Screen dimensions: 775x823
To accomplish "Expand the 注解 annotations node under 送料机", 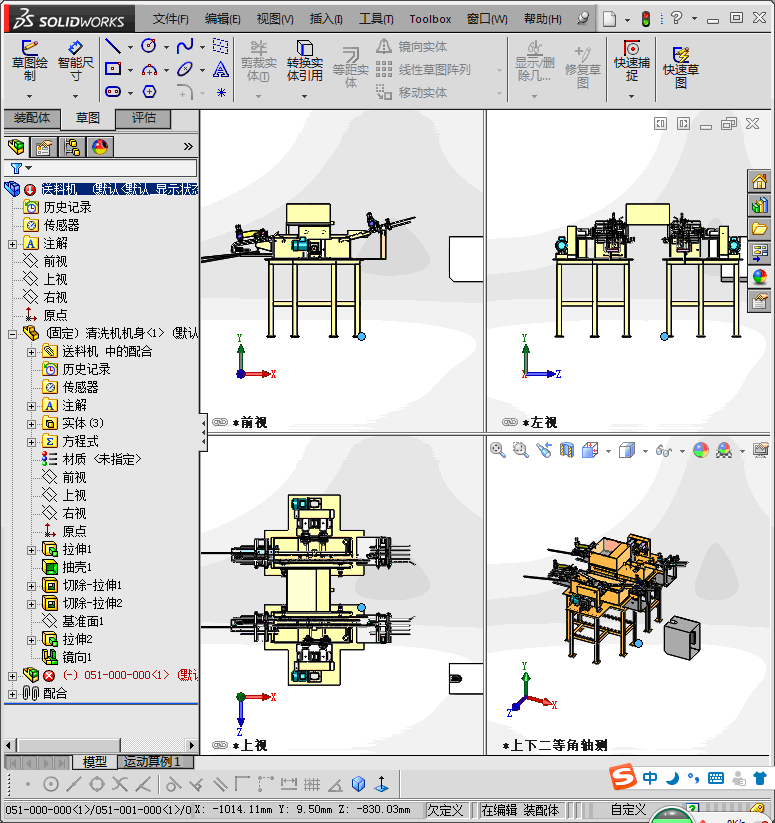I will [x=12, y=244].
